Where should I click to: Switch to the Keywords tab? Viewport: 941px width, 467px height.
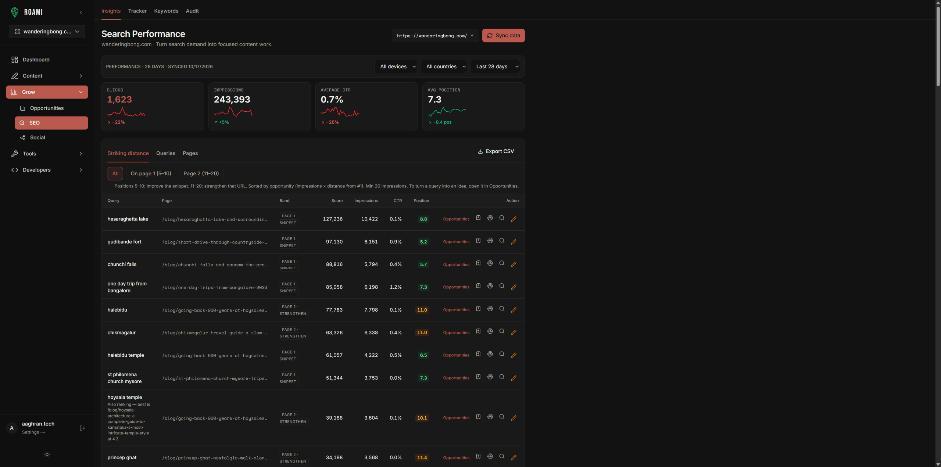(x=166, y=11)
